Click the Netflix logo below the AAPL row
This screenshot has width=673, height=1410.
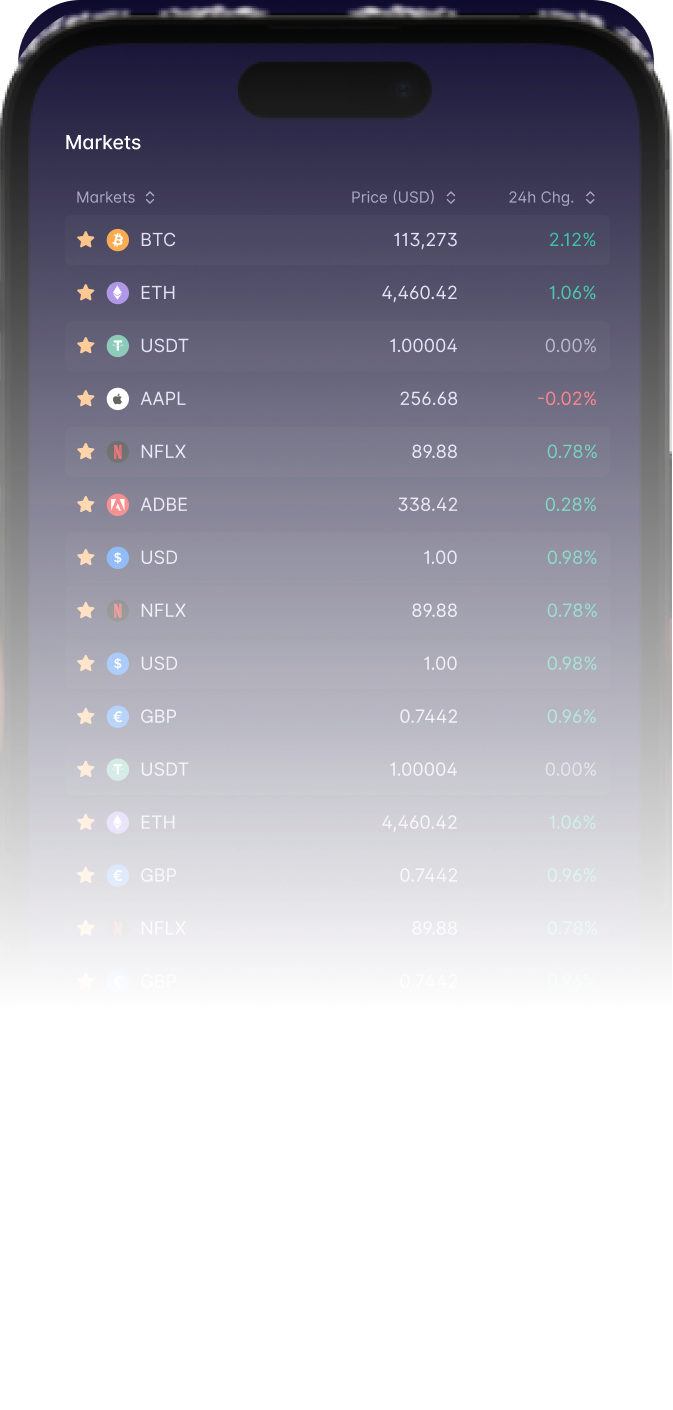click(118, 452)
